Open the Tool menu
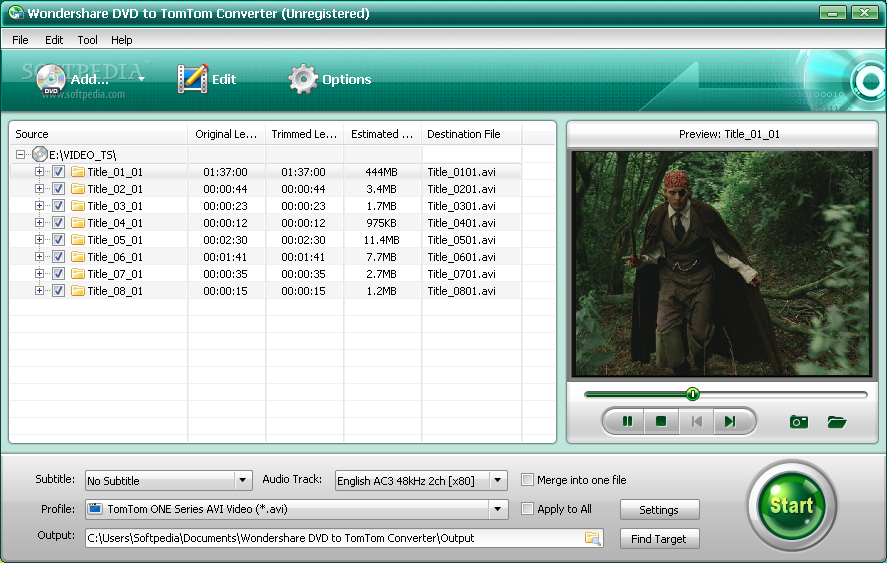 [x=88, y=40]
